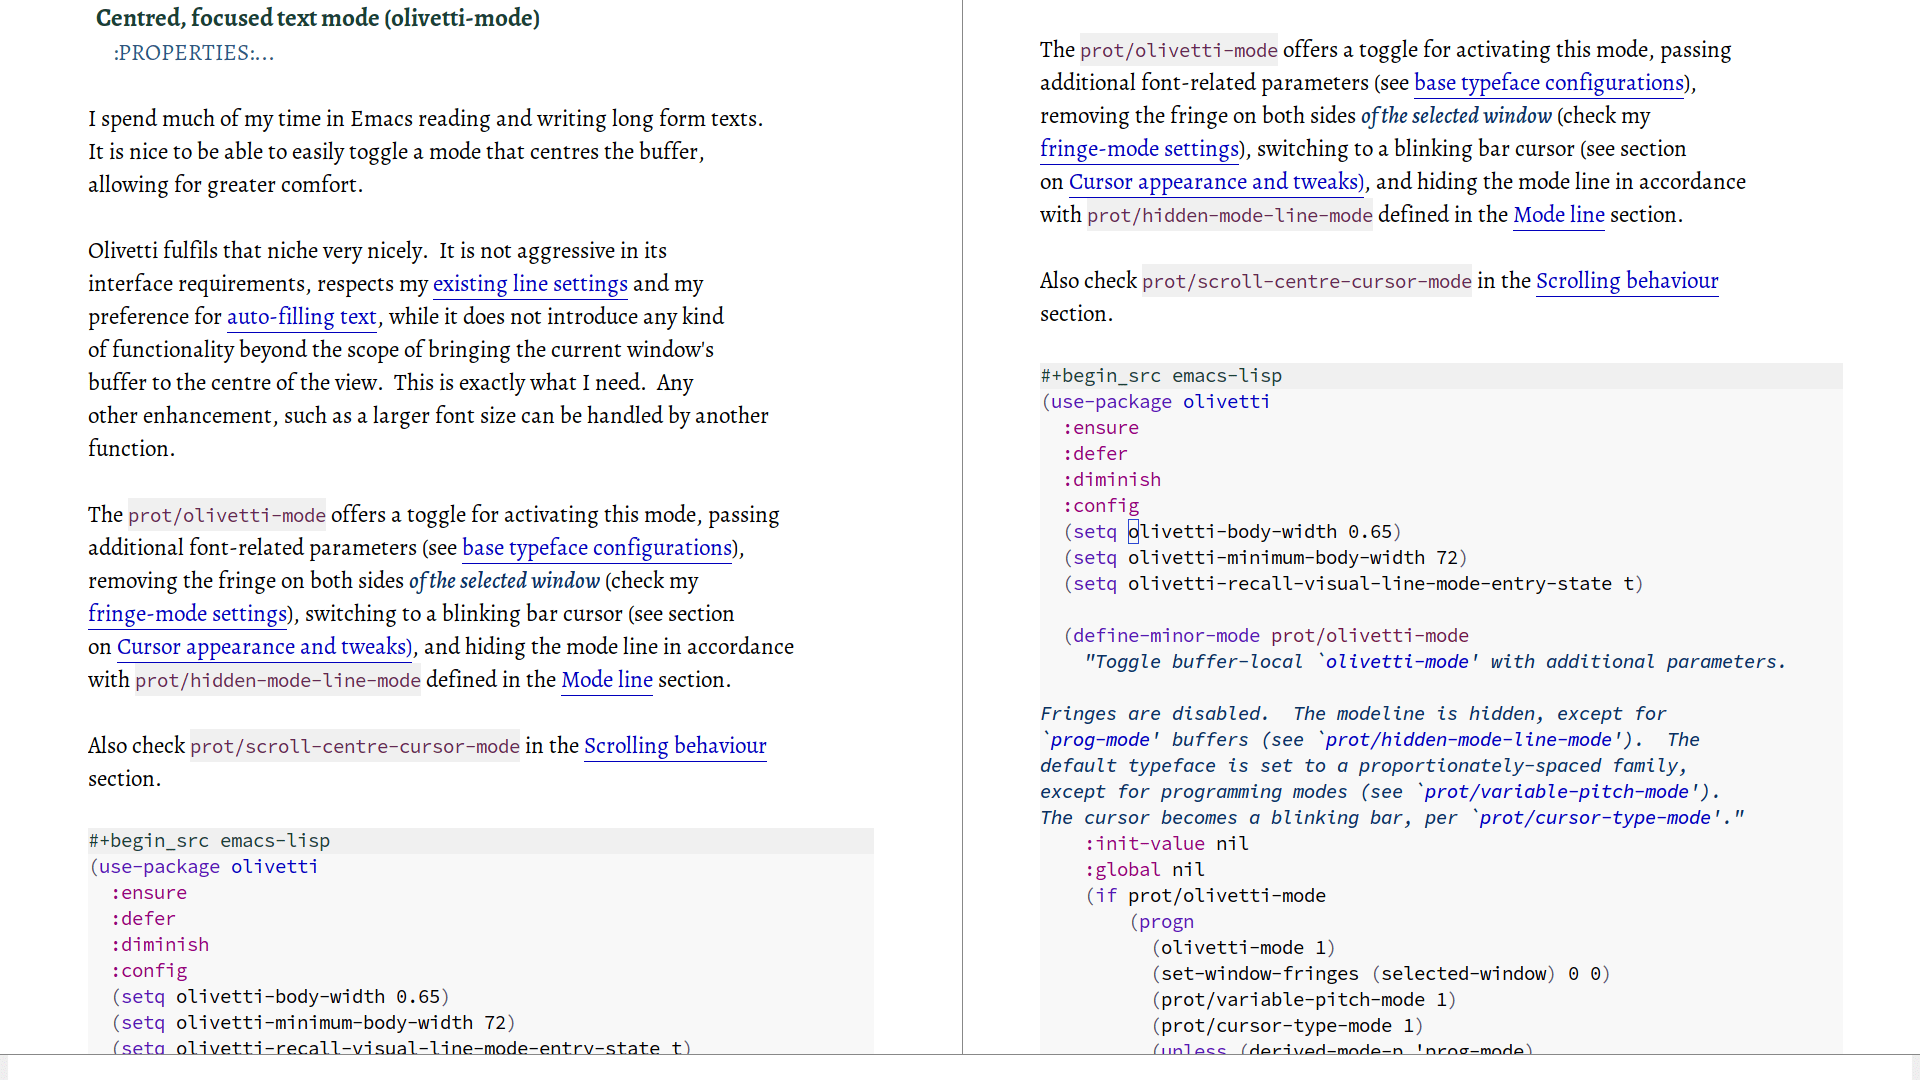This screenshot has width=1920, height=1080.
Task: Click 'prot/variable-pitch-mode' in the docstring
Action: tap(1557, 792)
